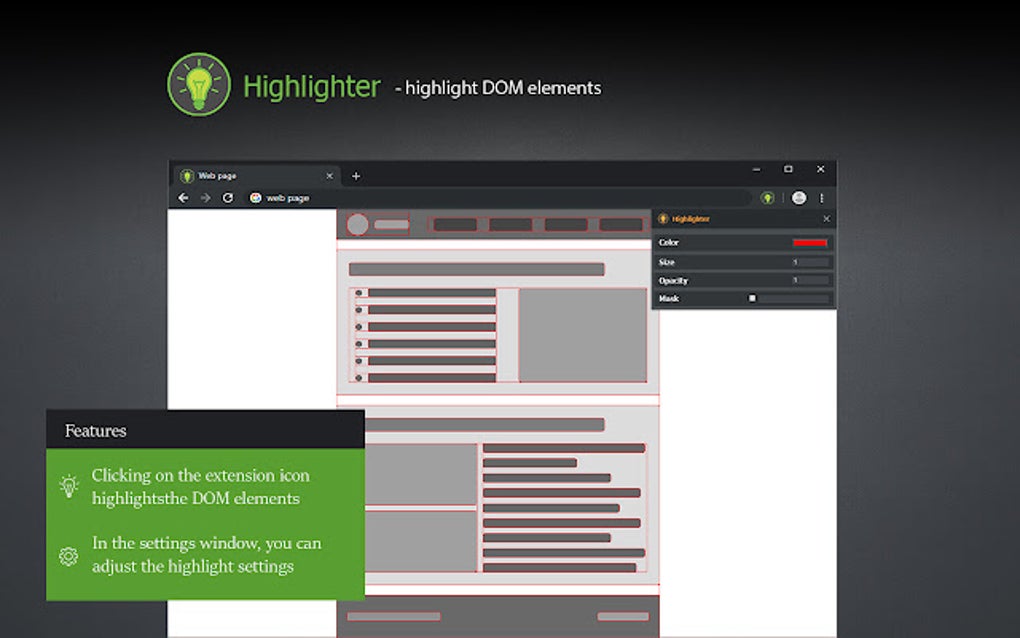The height and width of the screenshot is (638, 1020).
Task: Click the lightbulb icon in Highlighter panel header
Action: (x=663, y=218)
